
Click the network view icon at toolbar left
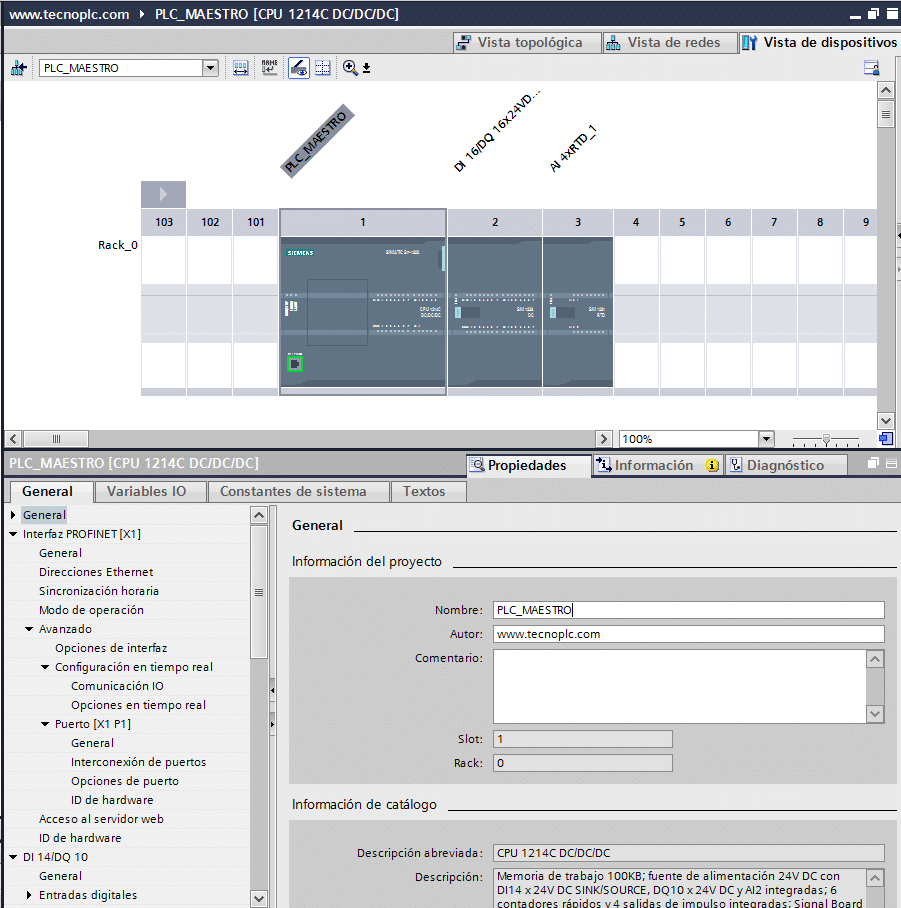[18, 68]
